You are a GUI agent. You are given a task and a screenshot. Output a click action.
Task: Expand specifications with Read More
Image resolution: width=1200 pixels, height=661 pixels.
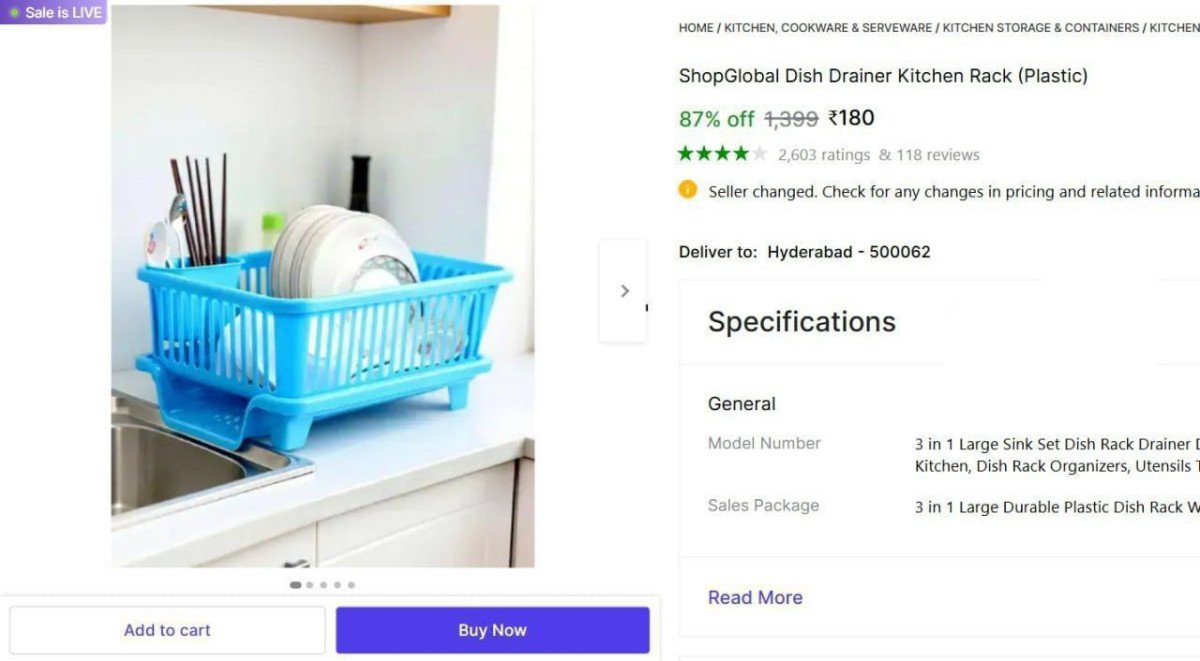[x=755, y=597]
